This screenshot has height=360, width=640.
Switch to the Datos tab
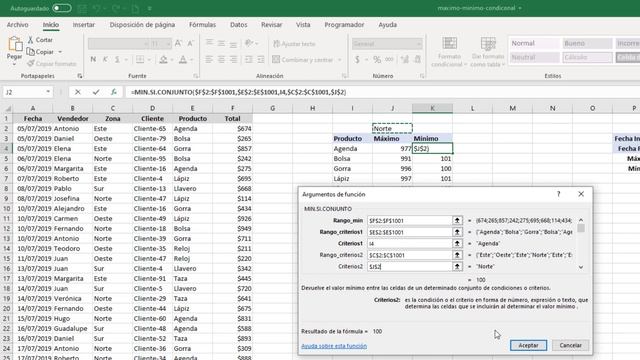tap(239, 25)
